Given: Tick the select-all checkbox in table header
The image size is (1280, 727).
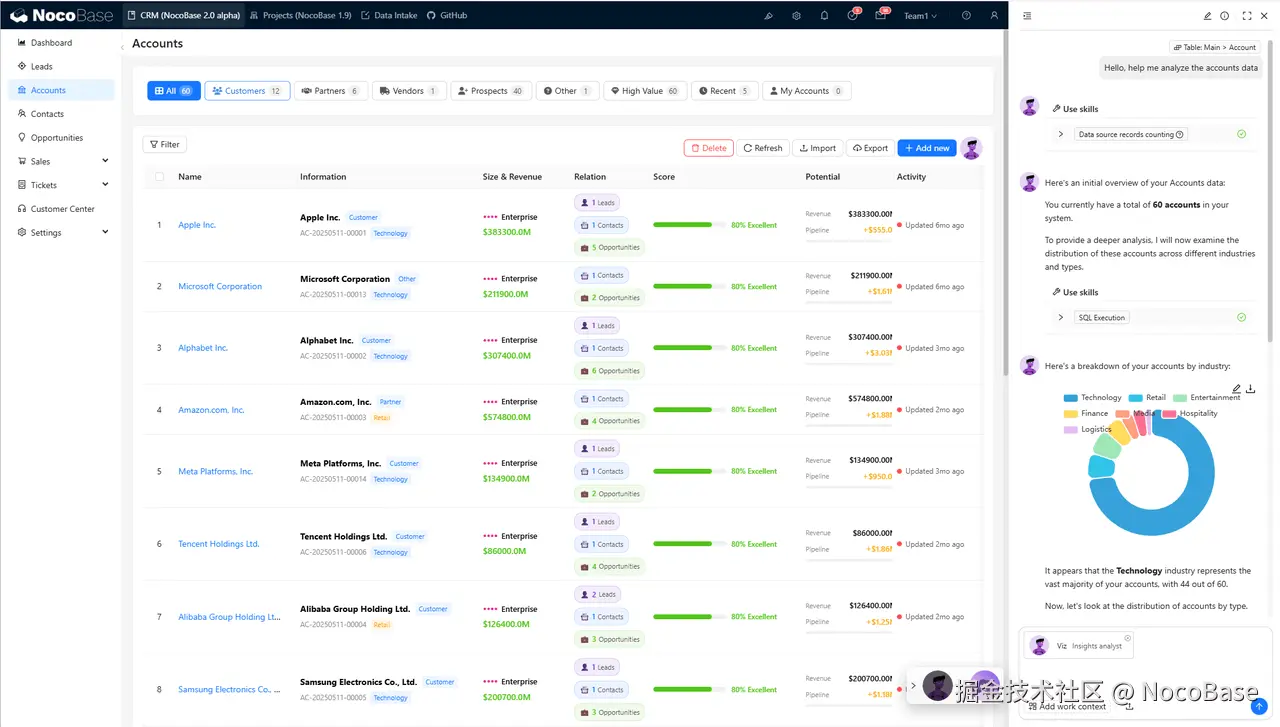Looking at the screenshot, I should pyautogui.click(x=159, y=177).
